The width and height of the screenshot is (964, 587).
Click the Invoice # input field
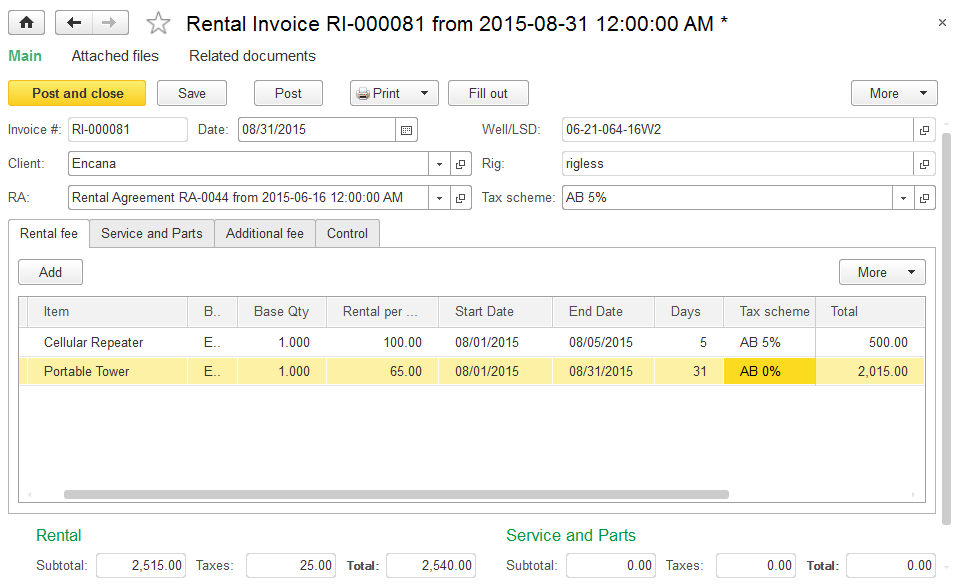127,130
